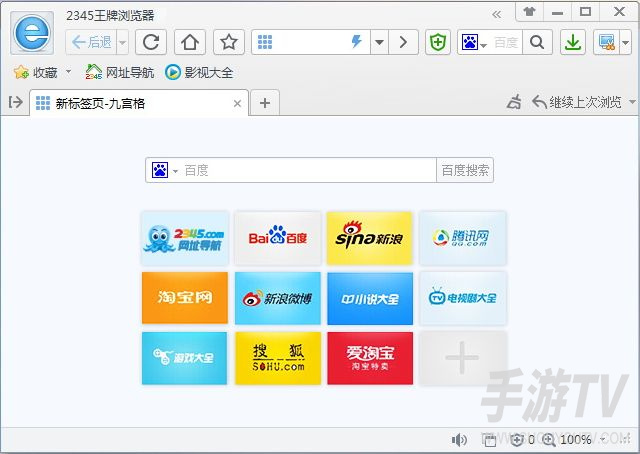
Task: Click the zoom magnifier icon
Action: 549,439
